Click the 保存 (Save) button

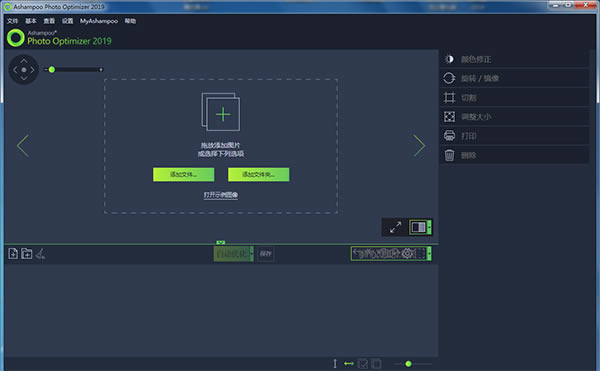tap(266, 254)
